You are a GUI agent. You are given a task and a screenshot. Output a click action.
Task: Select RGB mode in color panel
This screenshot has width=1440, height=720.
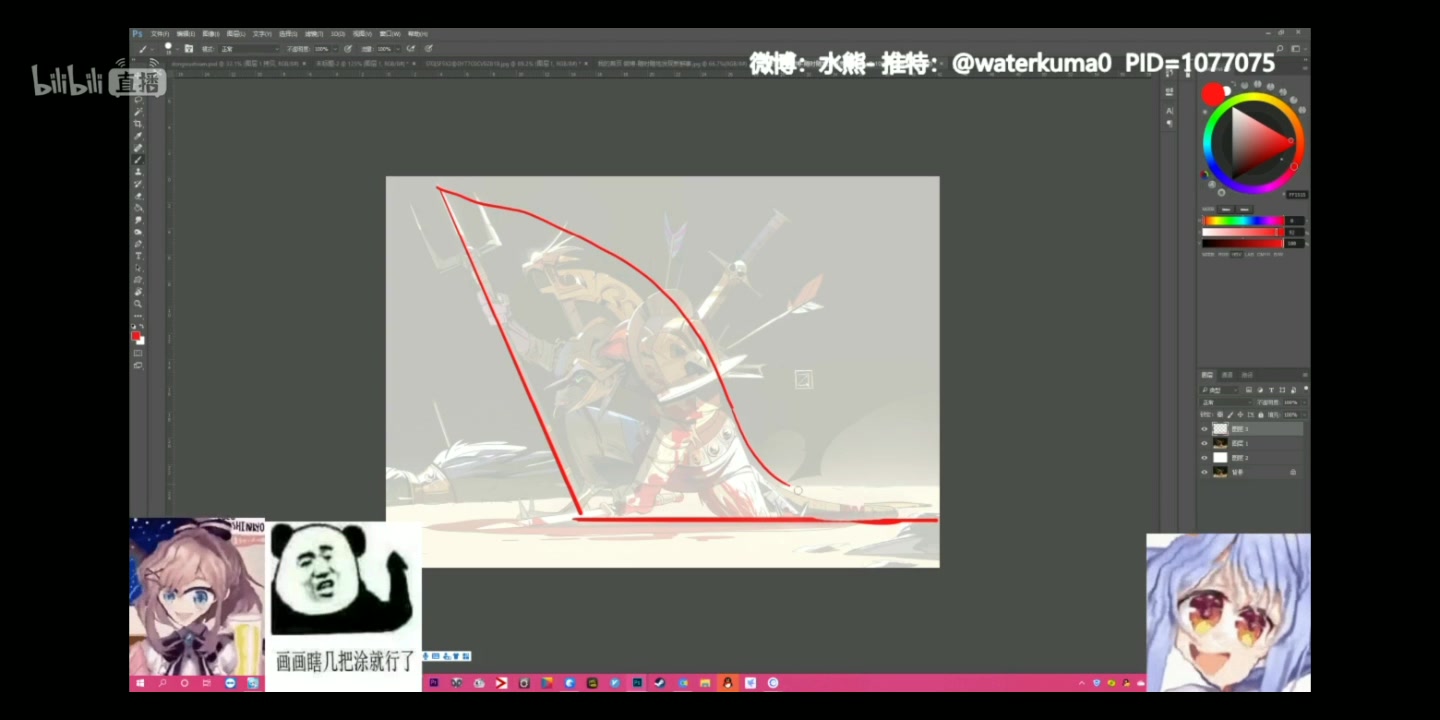1223,254
